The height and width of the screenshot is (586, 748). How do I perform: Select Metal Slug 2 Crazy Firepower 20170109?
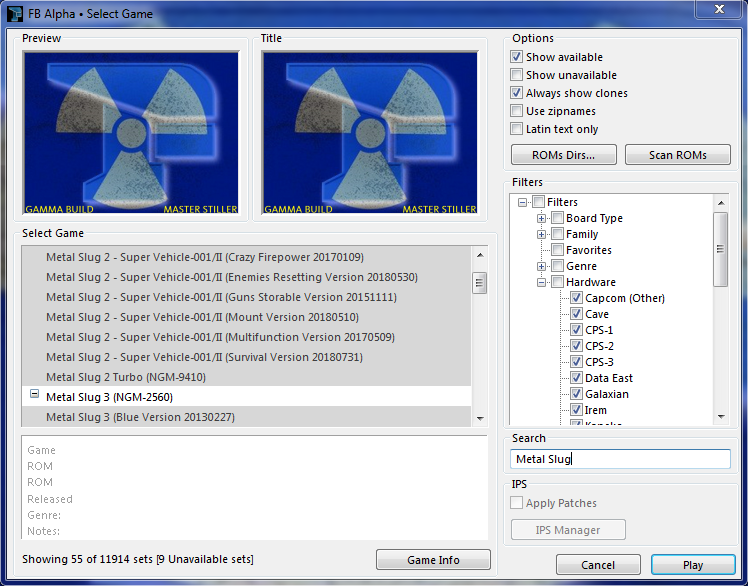tap(246, 257)
